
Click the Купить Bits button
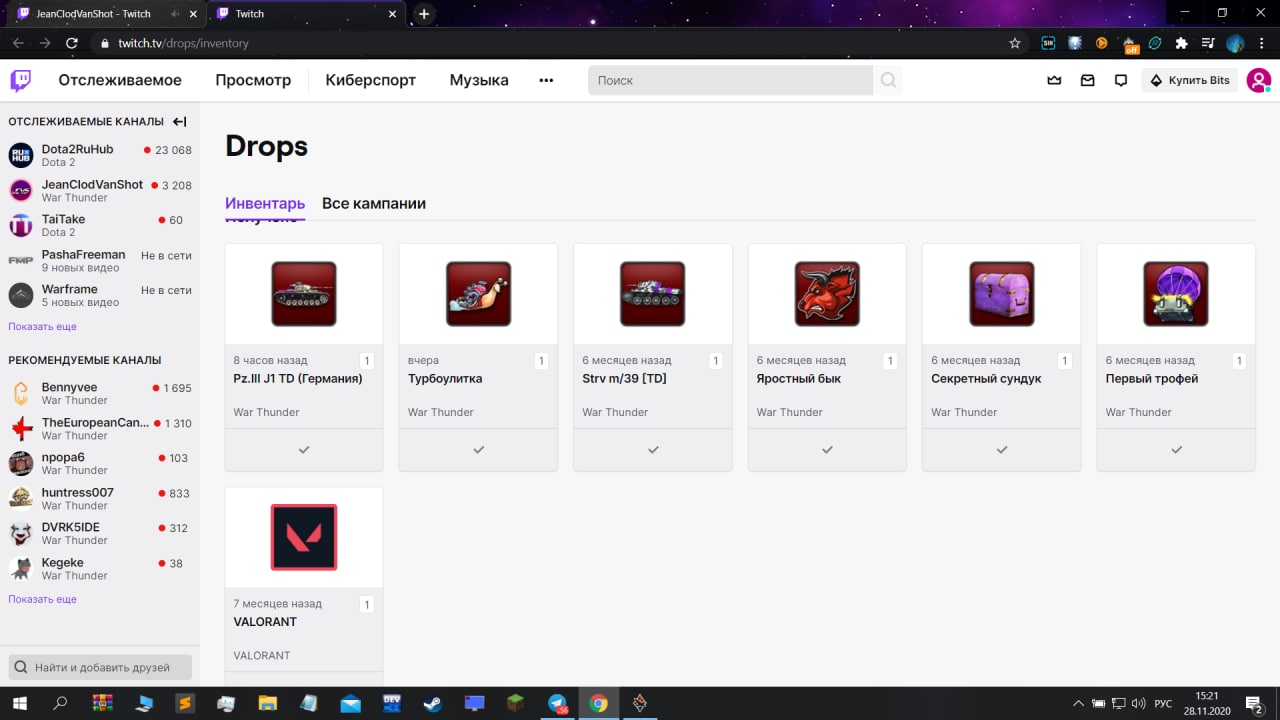(1190, 80)
